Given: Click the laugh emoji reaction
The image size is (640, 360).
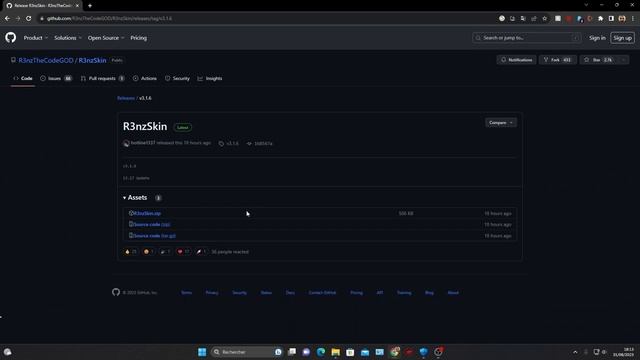Looking at the screenshot, I should point(149,252).
